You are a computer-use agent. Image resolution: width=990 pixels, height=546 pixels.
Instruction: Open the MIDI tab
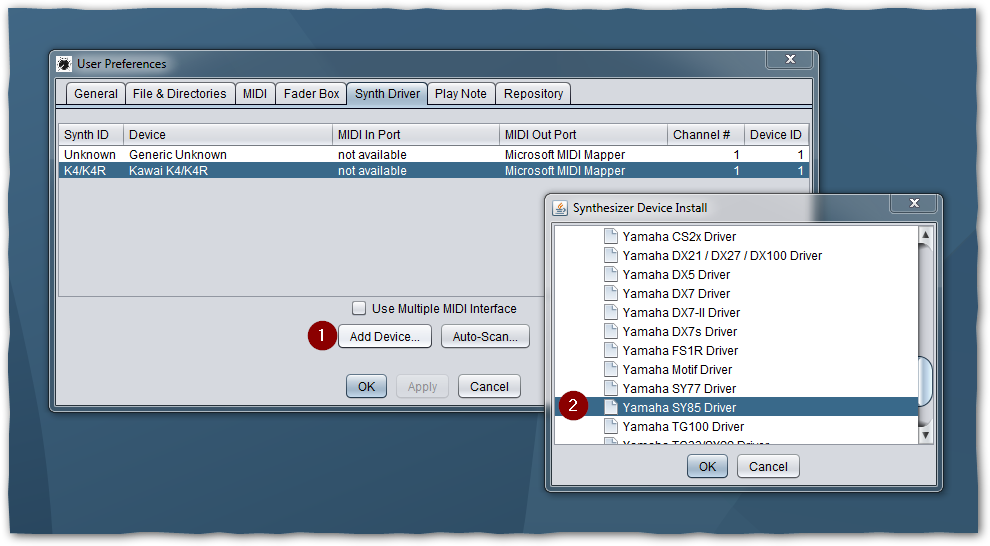click(x=254, y=93)
